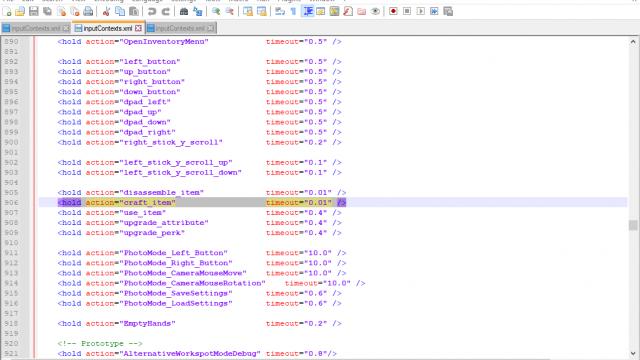Open the function list panel
The image size is (640, 360).
pyautogui.click(x=348, y=11)
